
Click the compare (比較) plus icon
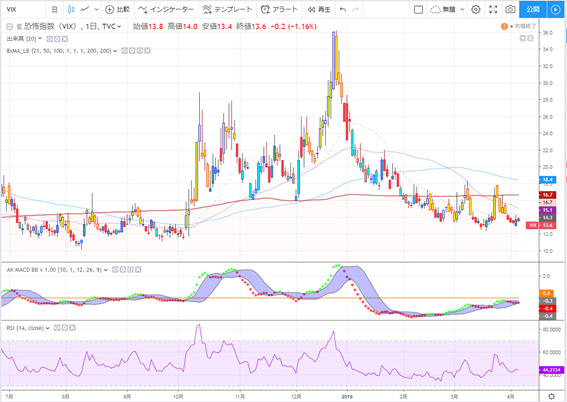(109, 9)
